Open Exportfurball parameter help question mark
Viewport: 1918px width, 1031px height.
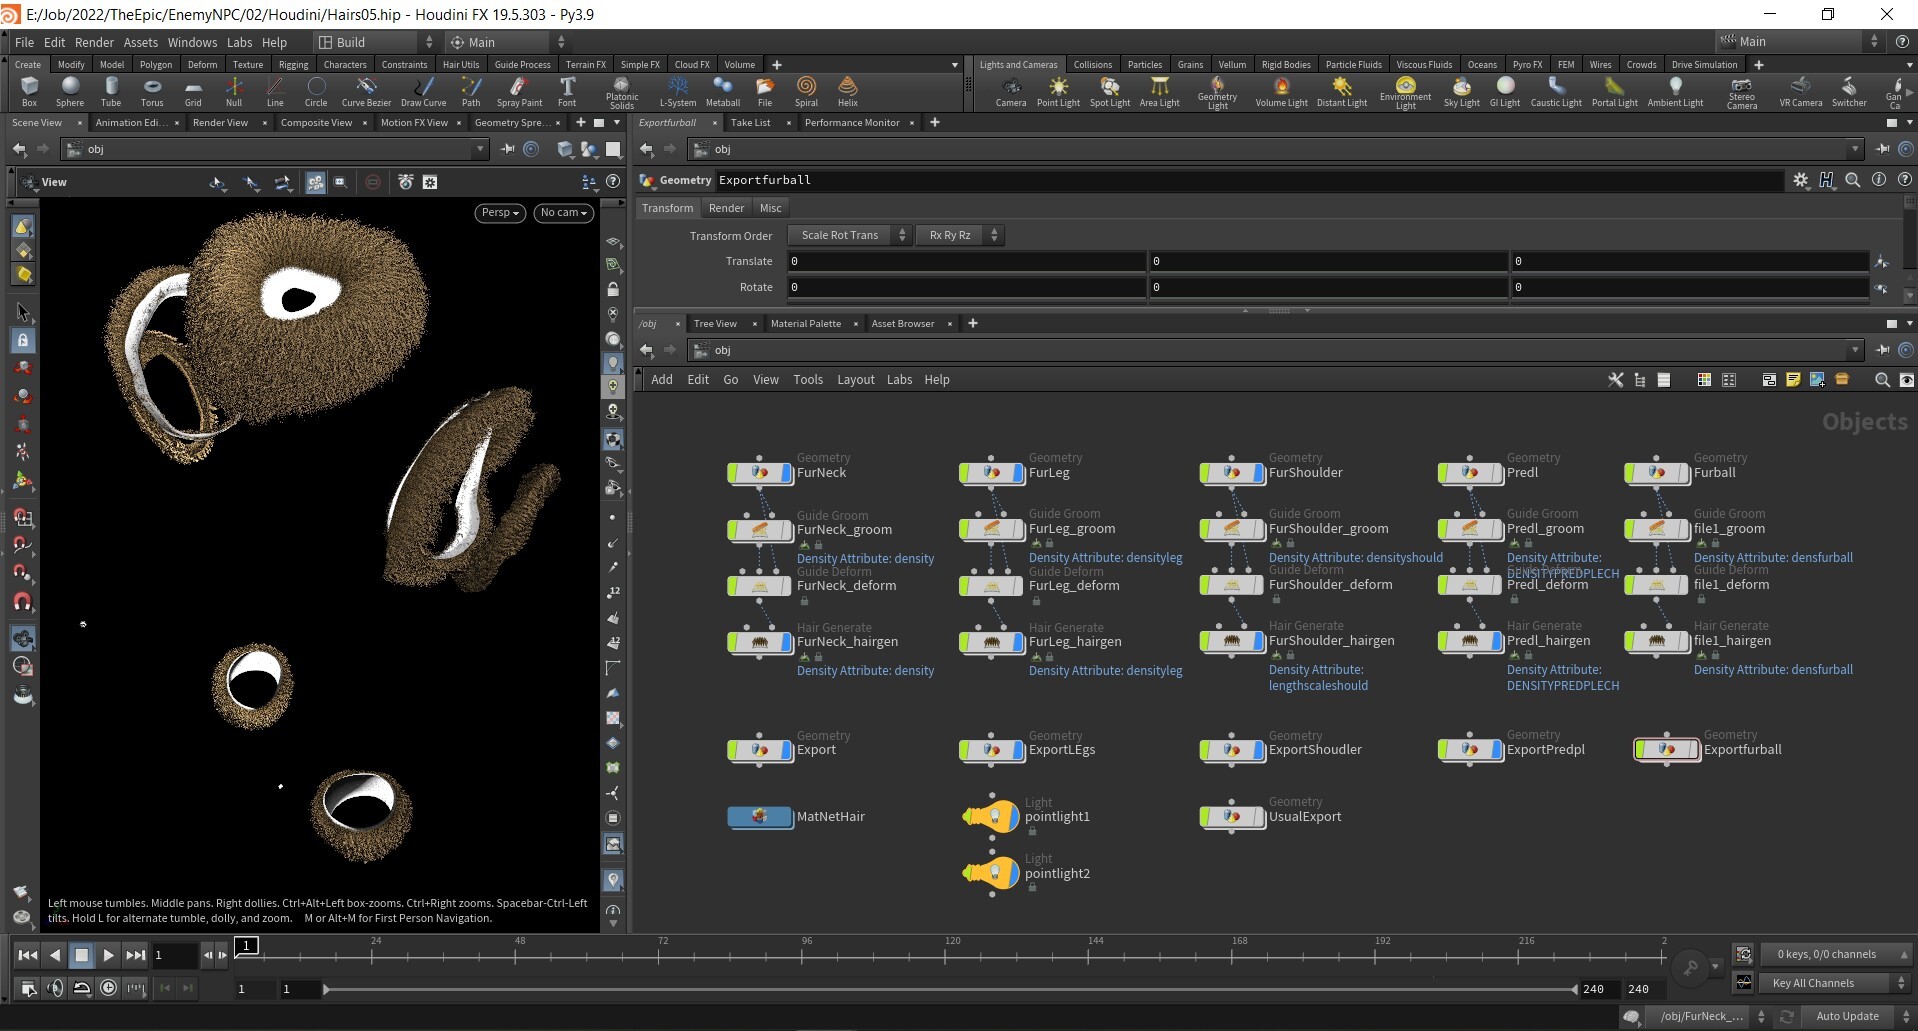coord(1904,180)
